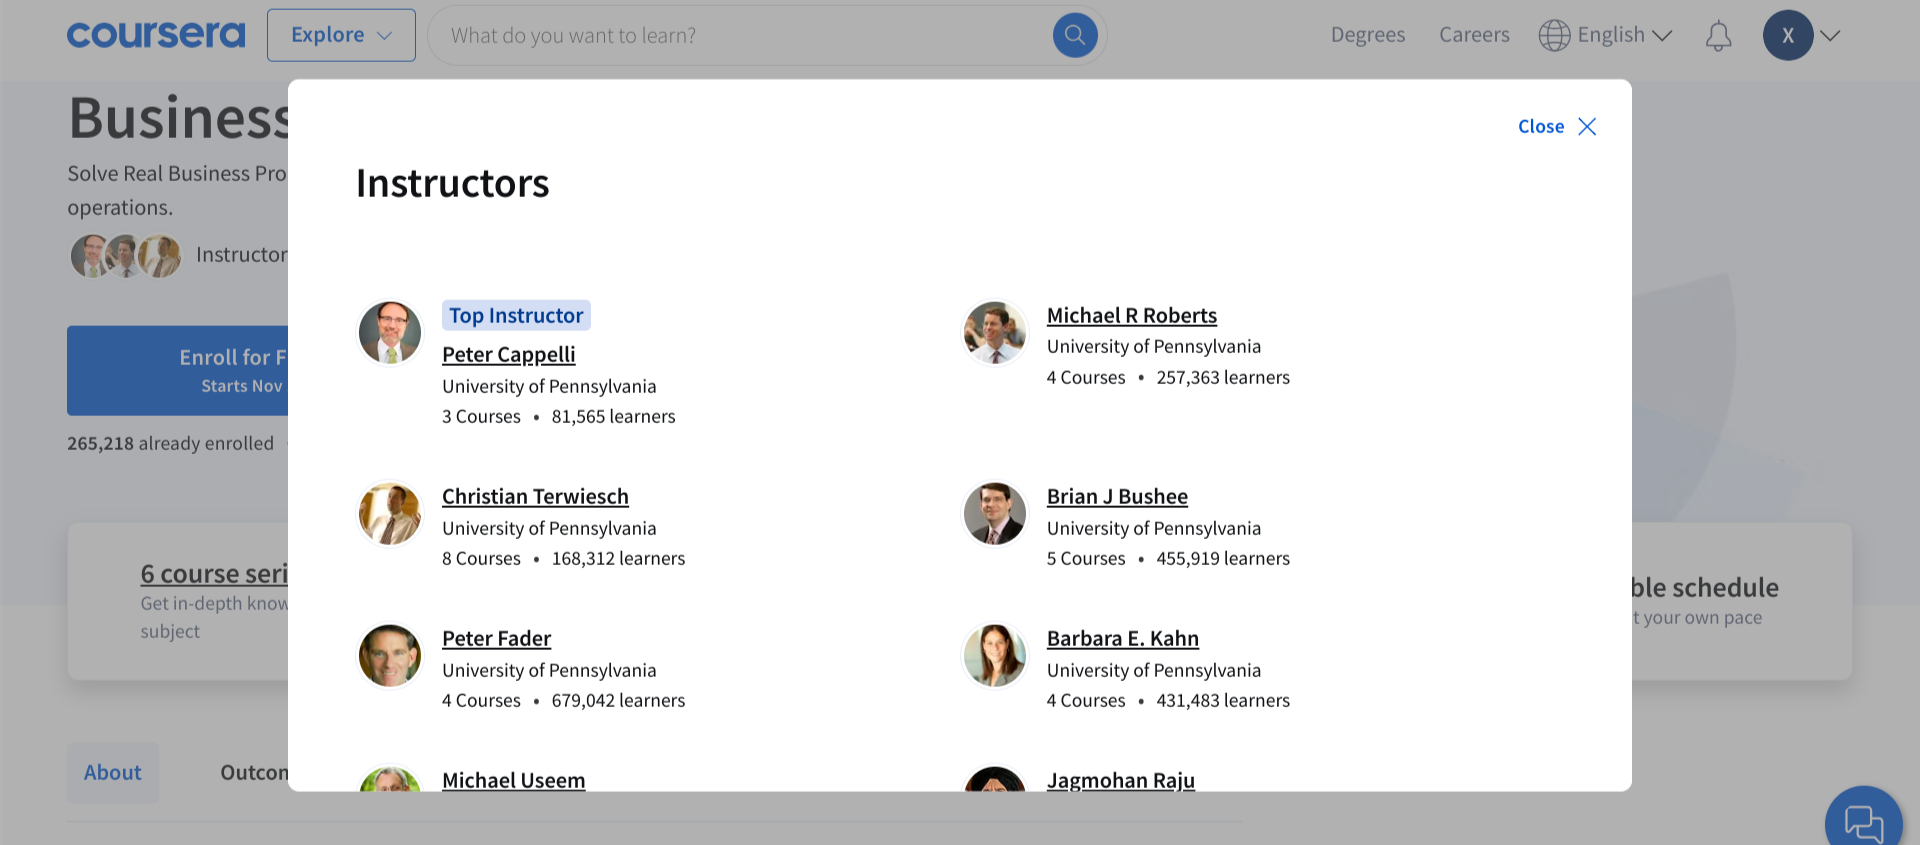Click the search magnifier icon
Screen dimensions: 1920x845
pyautogui.click(x=1074, y=35)
